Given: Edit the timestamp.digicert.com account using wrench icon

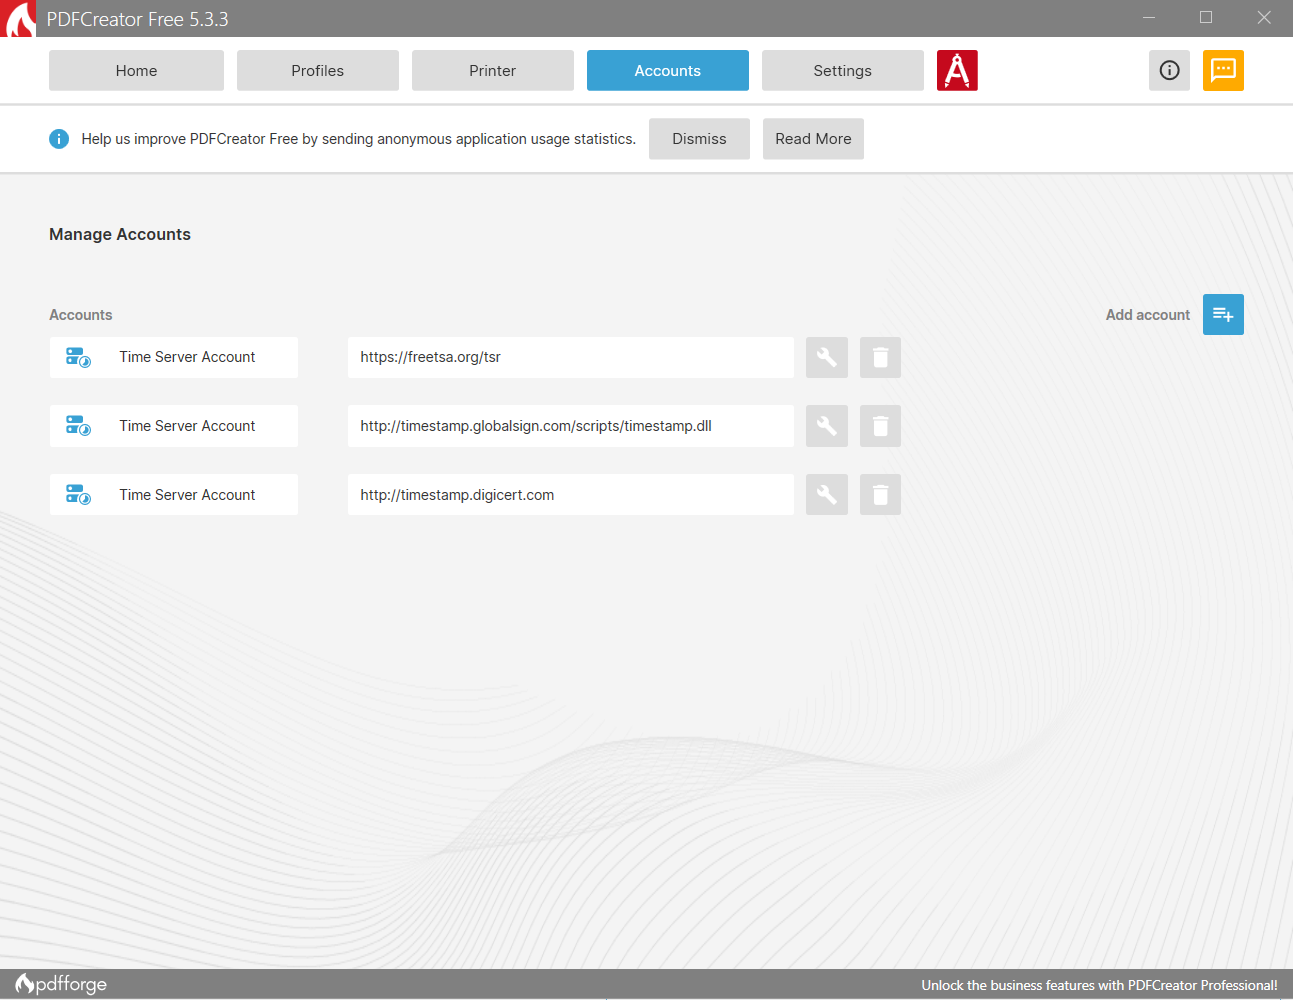Looking at the screenshot, I should pos(826,494).
